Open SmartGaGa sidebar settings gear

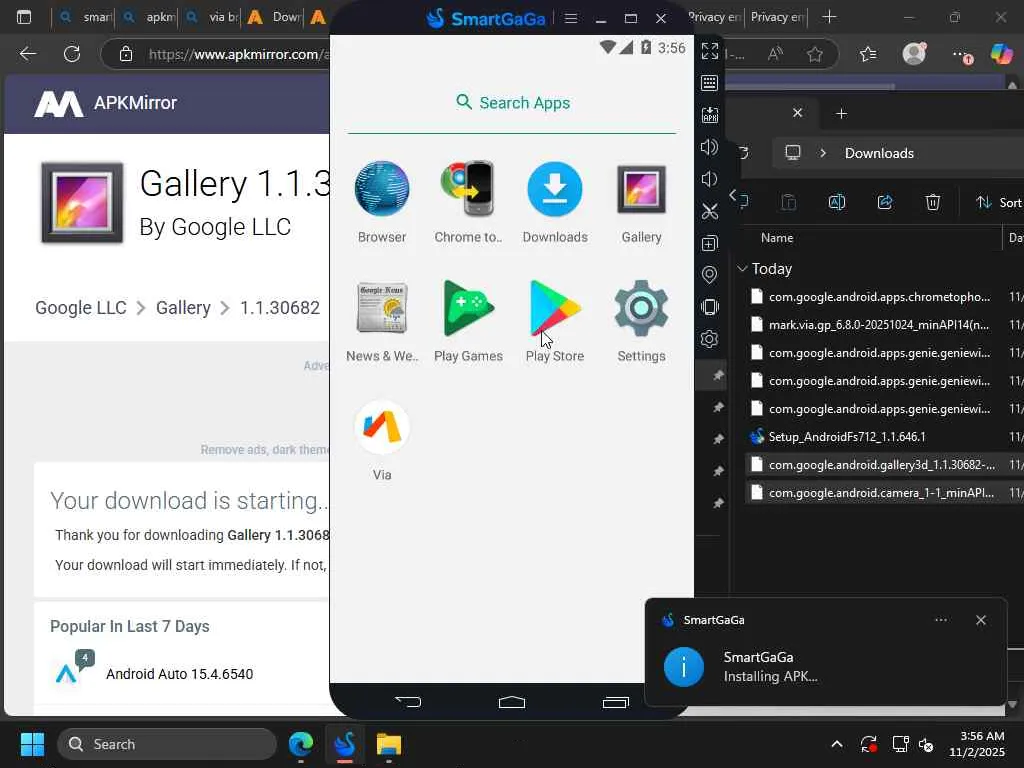coord(709,339)
